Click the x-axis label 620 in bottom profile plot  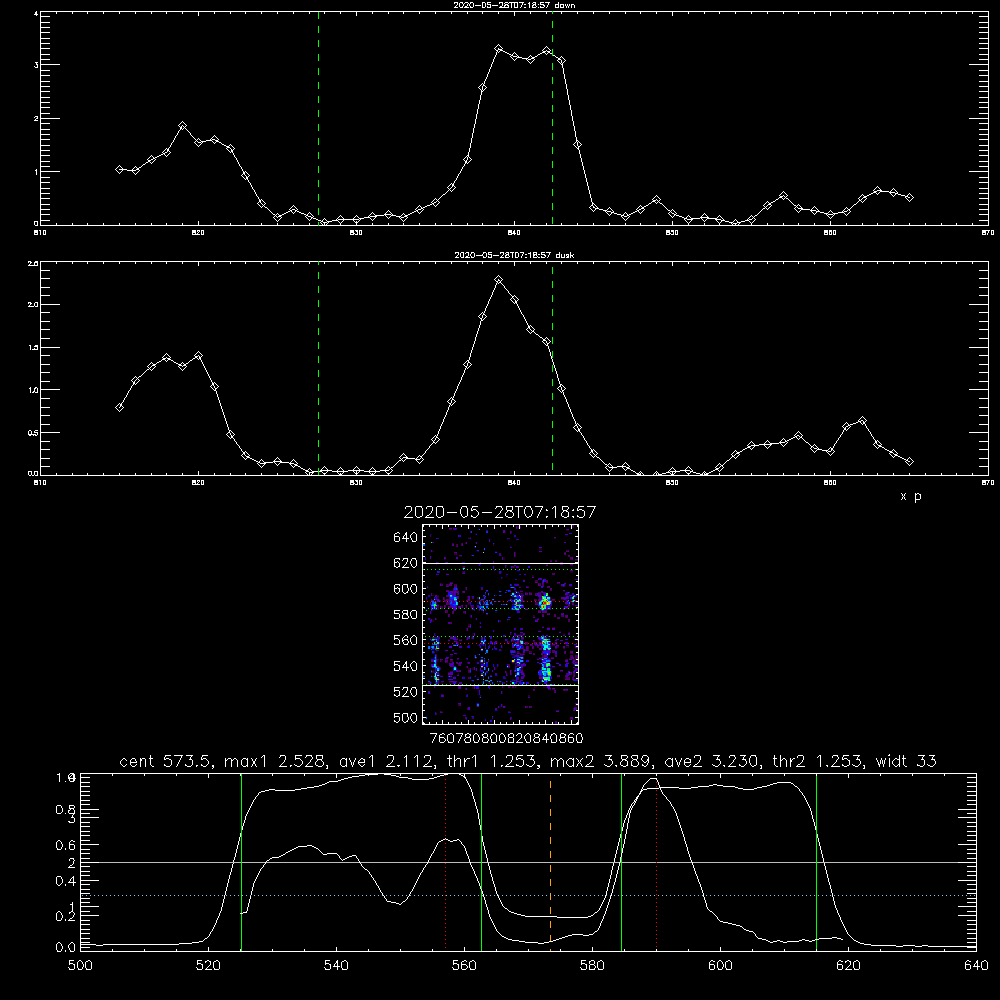click(848, 966)
